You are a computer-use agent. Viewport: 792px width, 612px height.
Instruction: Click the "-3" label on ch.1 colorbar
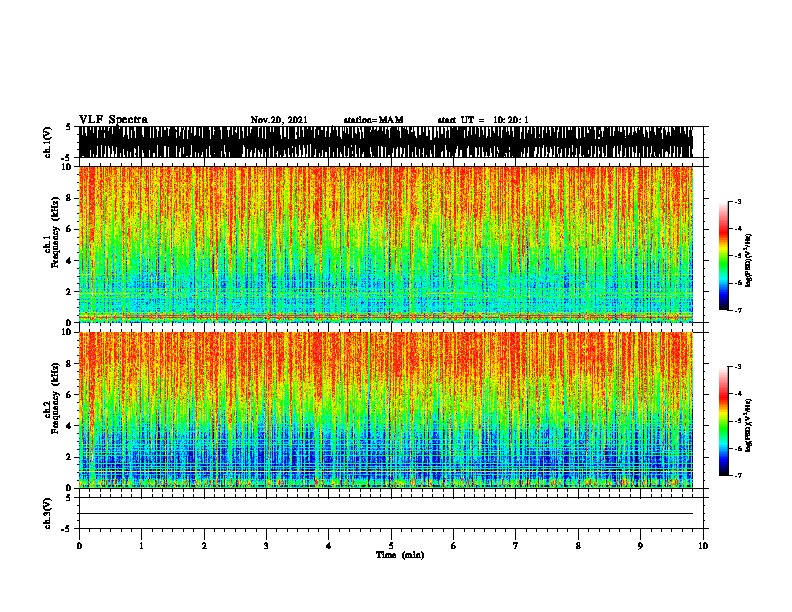click(738, 202)
